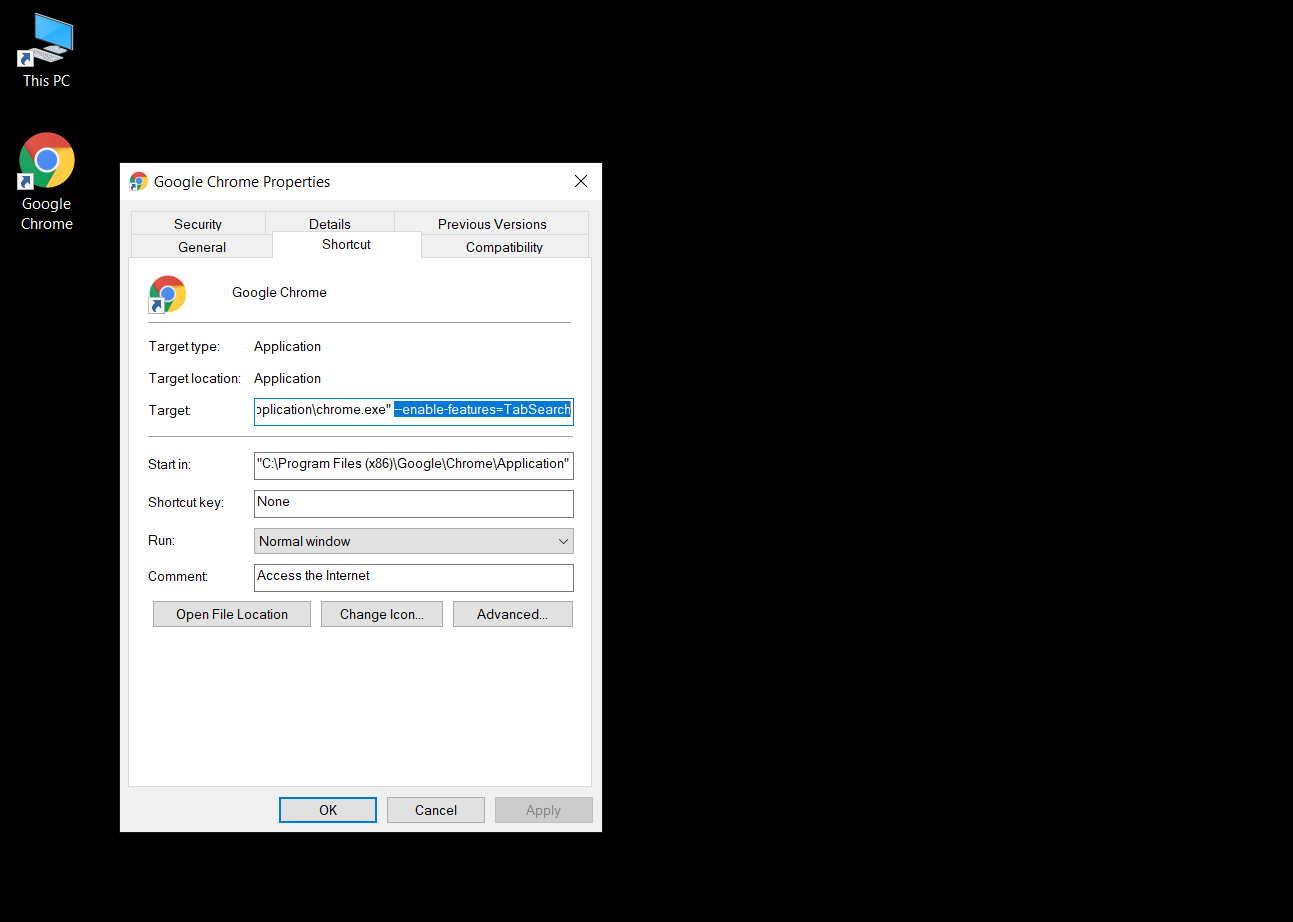The height and width of the screenshot is (922, 1293).
Task: Open This PC from the desktop
Action: (46, 40)
